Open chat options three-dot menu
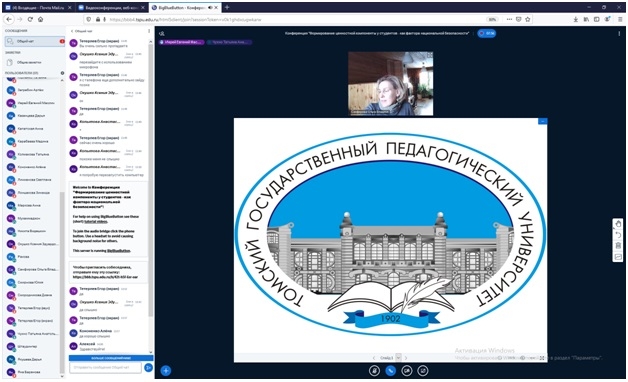Viewport: 628px width, 382px height. [149, 31]
